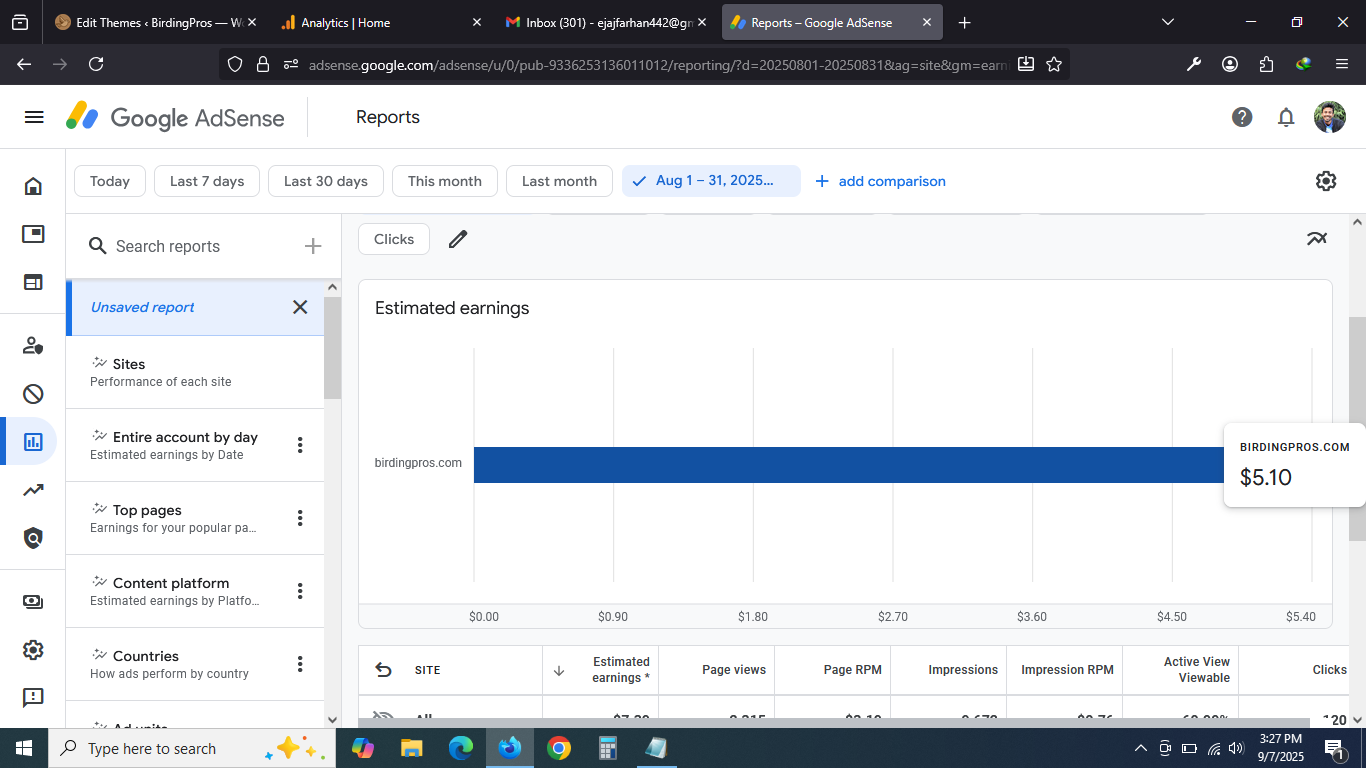The image size is (1366, 768).
Task: Open the Sites icon in the left sidebar
Action: (33, 282)
